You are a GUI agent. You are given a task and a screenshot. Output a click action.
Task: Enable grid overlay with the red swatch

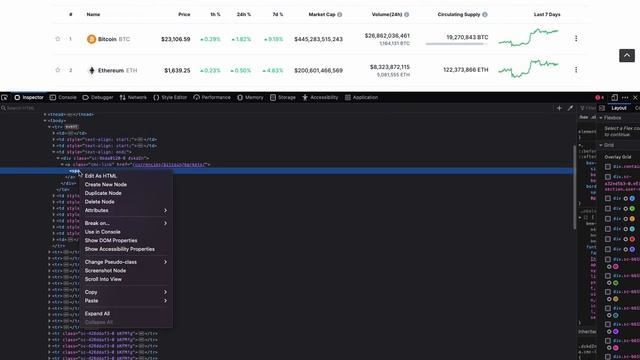pos(608,239)
